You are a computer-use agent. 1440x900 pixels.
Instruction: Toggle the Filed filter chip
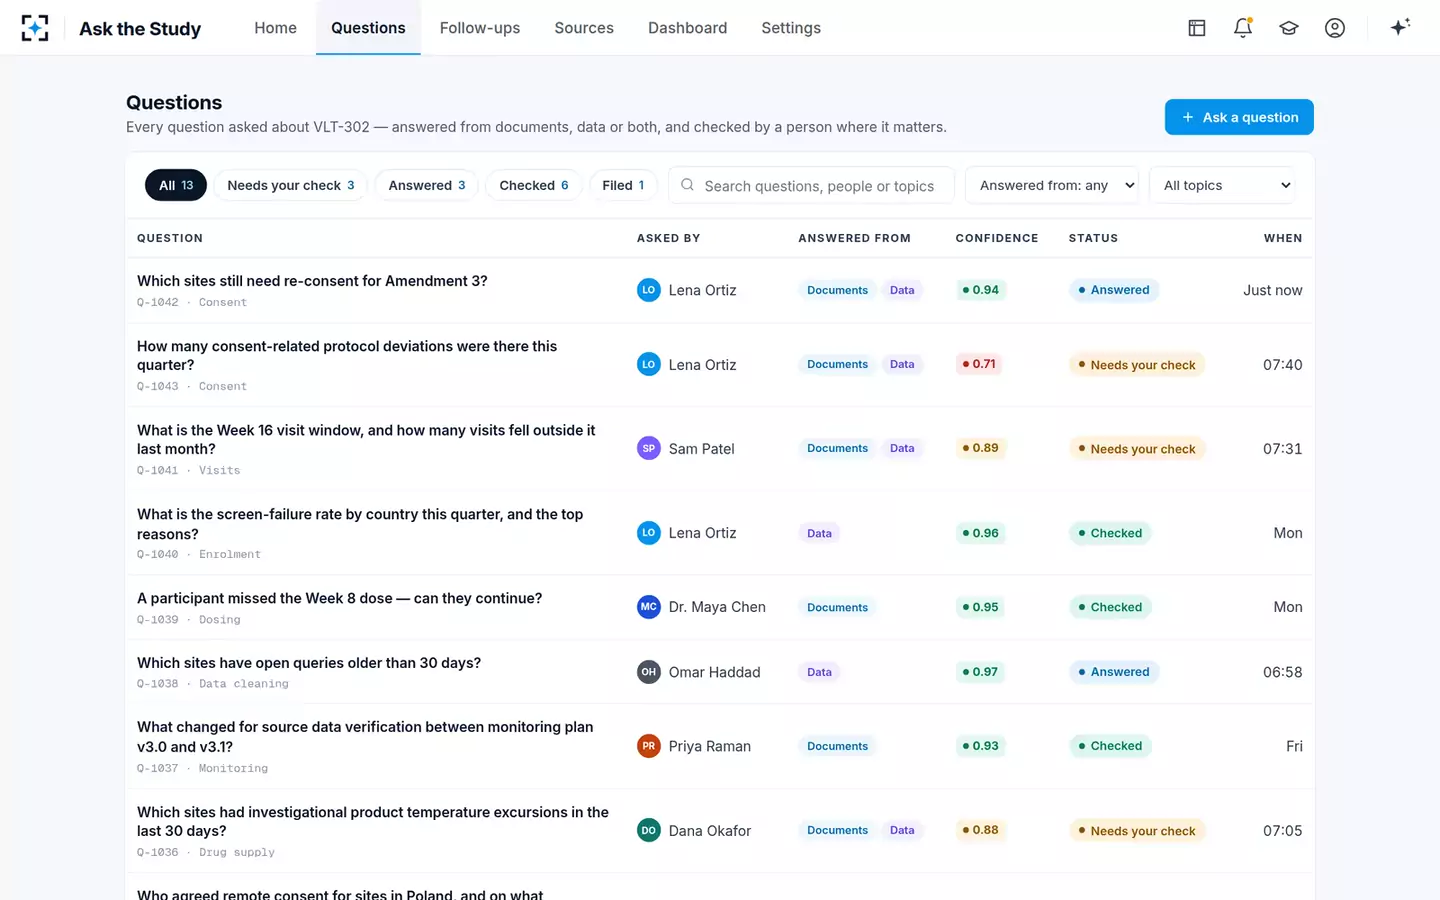(623, 185)
